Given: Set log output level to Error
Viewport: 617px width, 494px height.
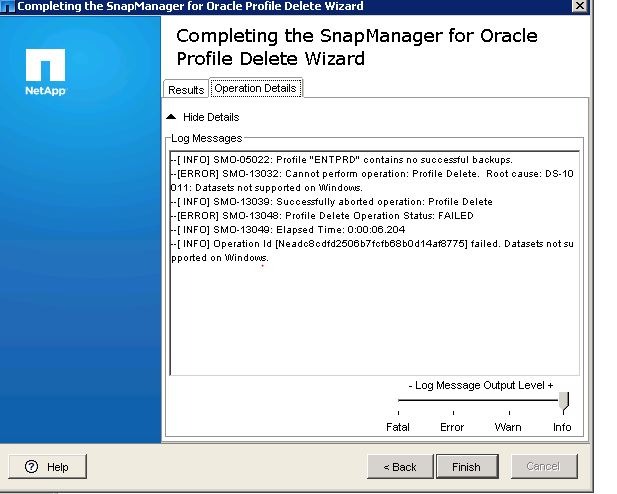Looking at the screenshot, I should click(452, 427).
